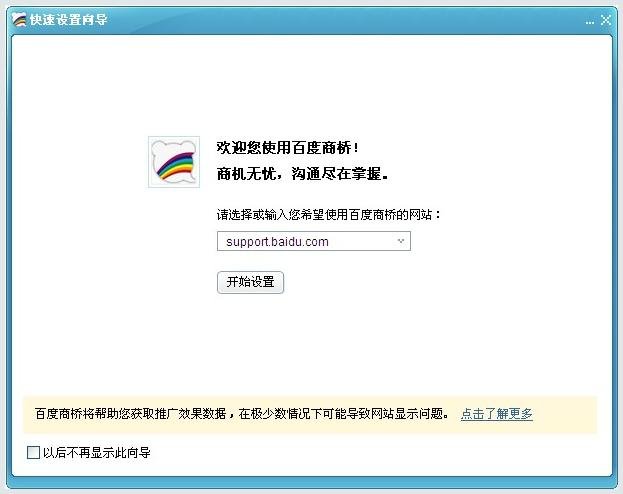This screenshot has height=494, width=623.
Task: Tick the 以后不再显示此向导 checkbox
Action: pos(33,452)
